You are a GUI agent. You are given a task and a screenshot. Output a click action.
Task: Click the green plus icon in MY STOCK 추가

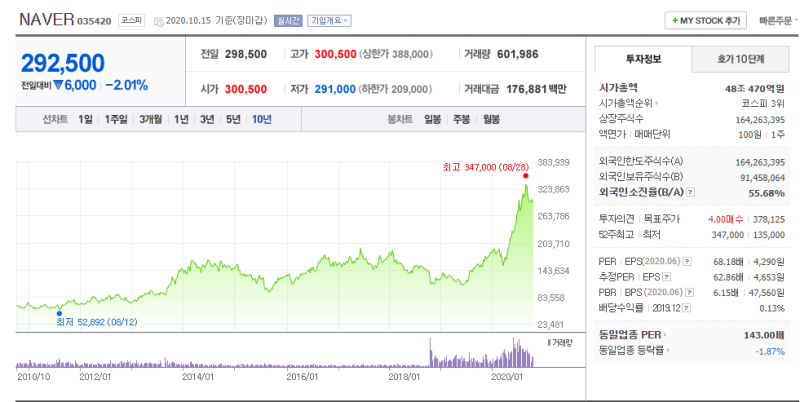[x=675, y=21]
